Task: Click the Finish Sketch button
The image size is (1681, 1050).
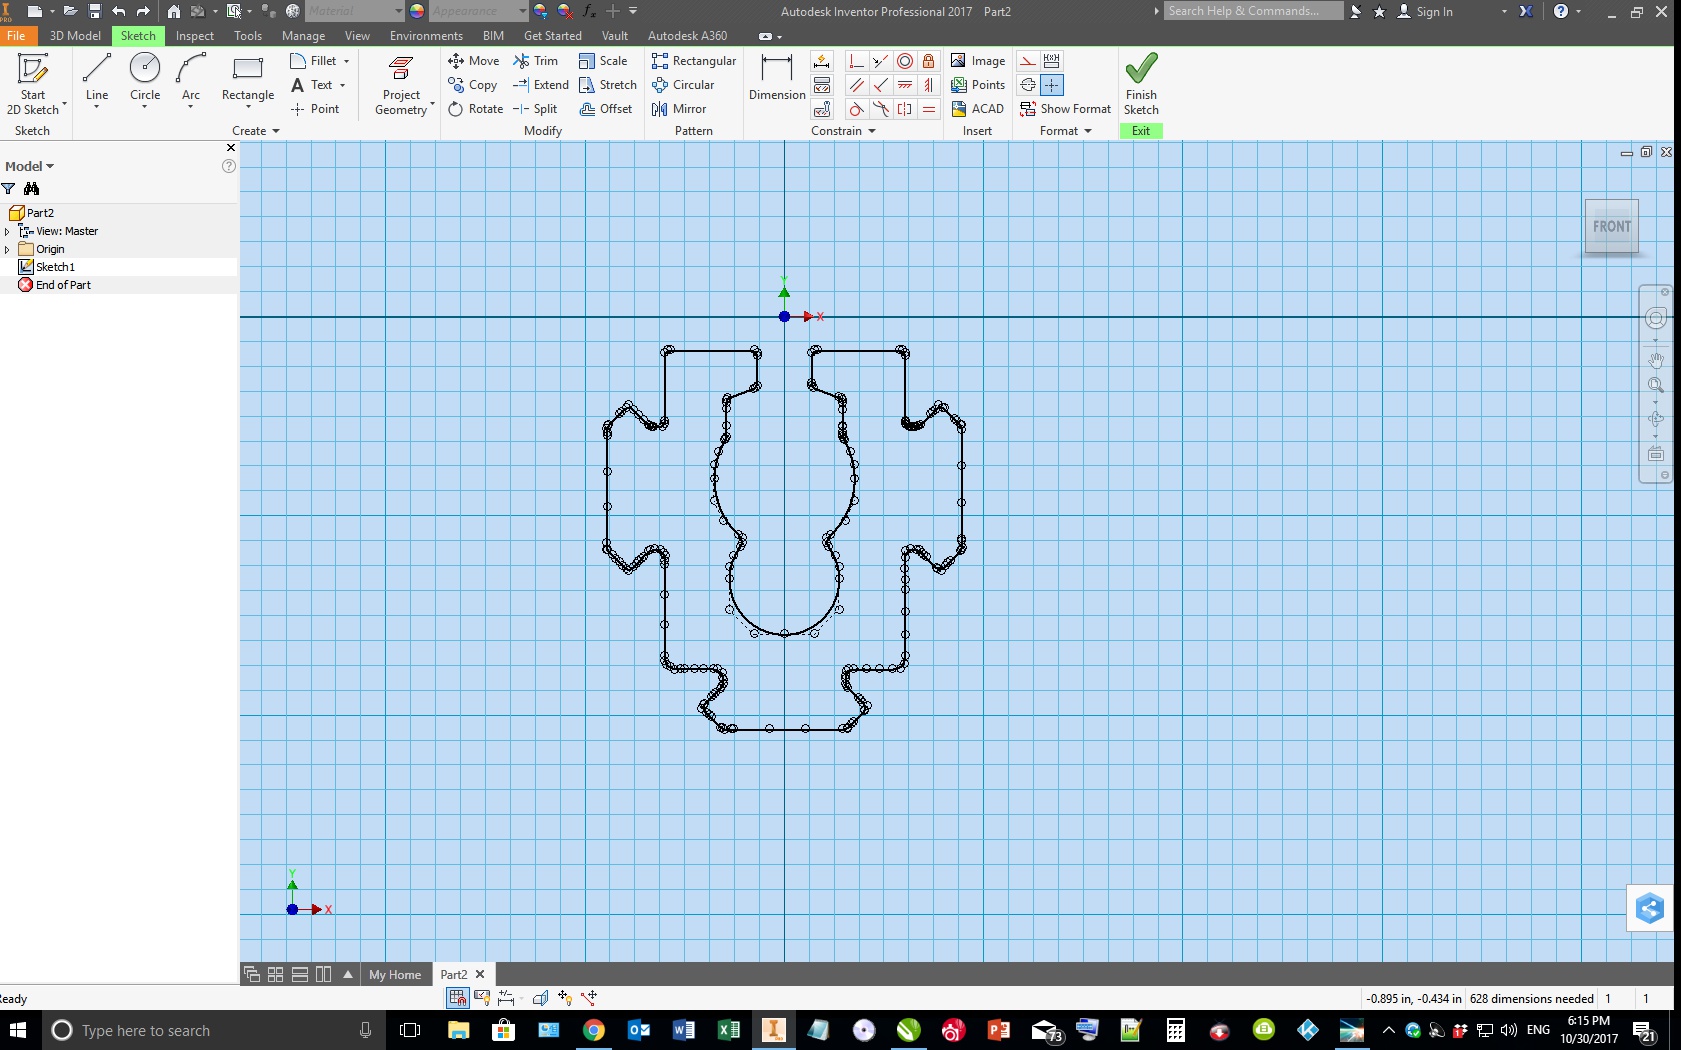Action: [1140, 84]
